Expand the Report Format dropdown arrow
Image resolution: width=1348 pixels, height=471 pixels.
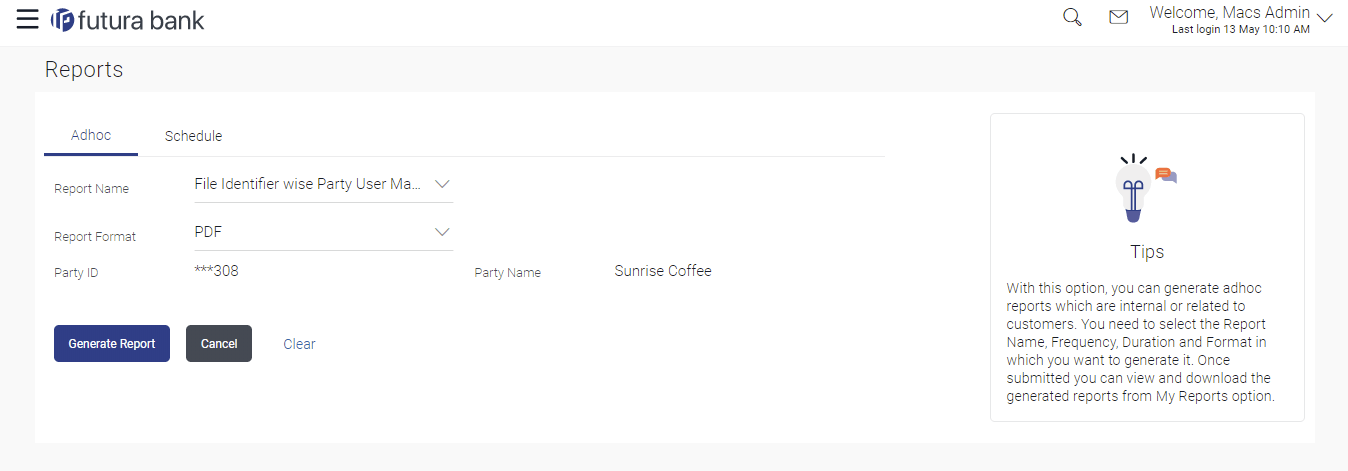(x=443, y=232)
